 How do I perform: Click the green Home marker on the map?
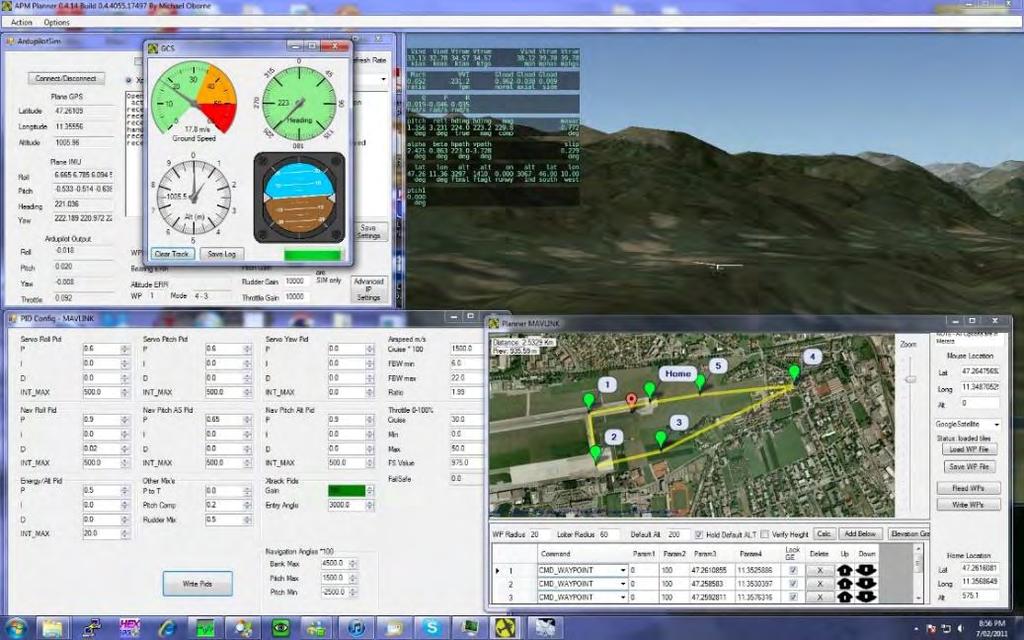(649, 391)
